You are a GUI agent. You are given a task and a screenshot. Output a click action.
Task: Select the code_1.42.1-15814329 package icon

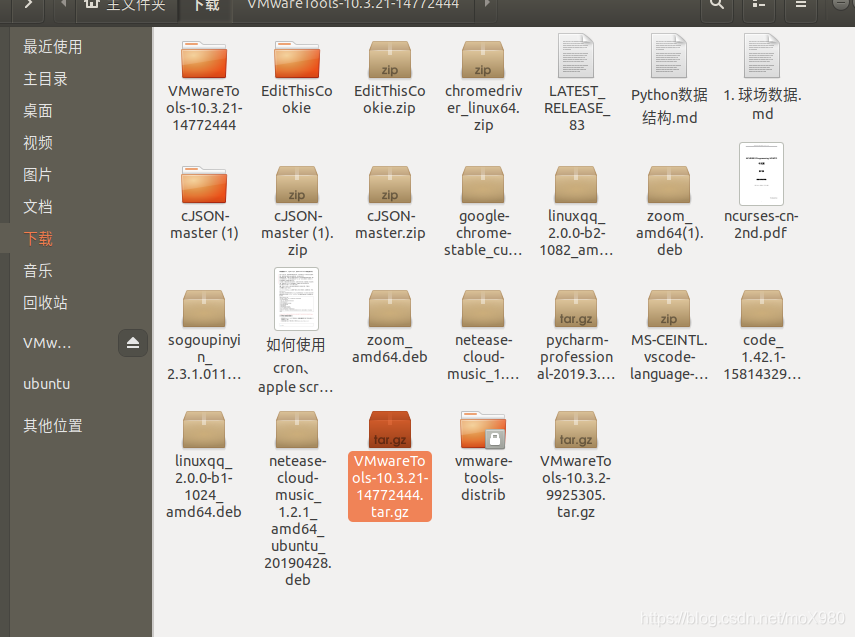762,309
